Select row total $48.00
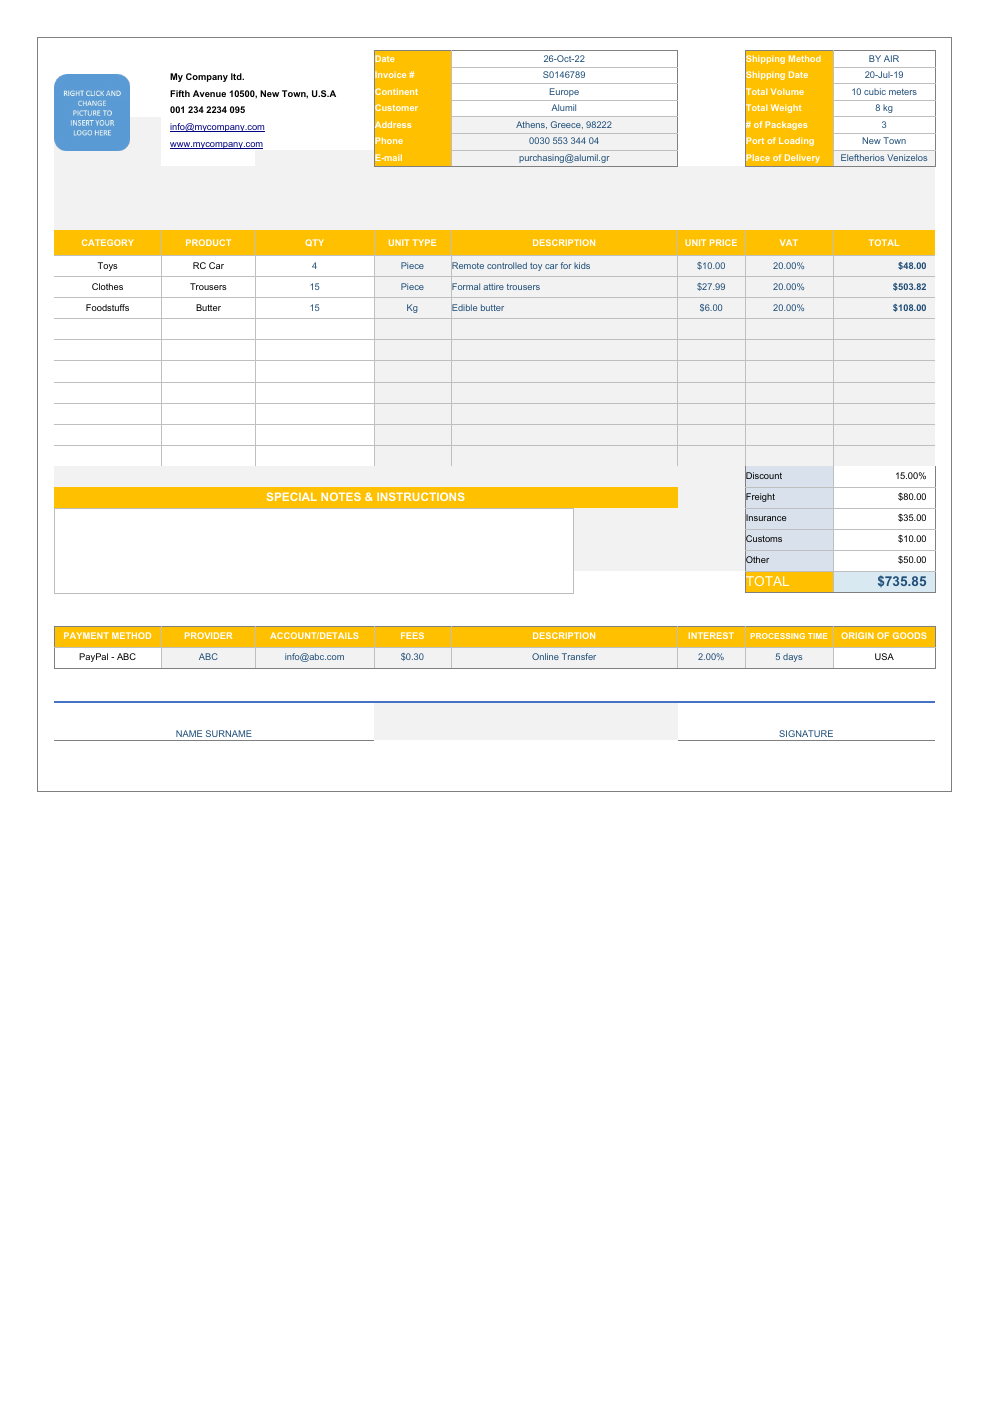Screen dimensions: 993x1404 [x=884, y=266]
